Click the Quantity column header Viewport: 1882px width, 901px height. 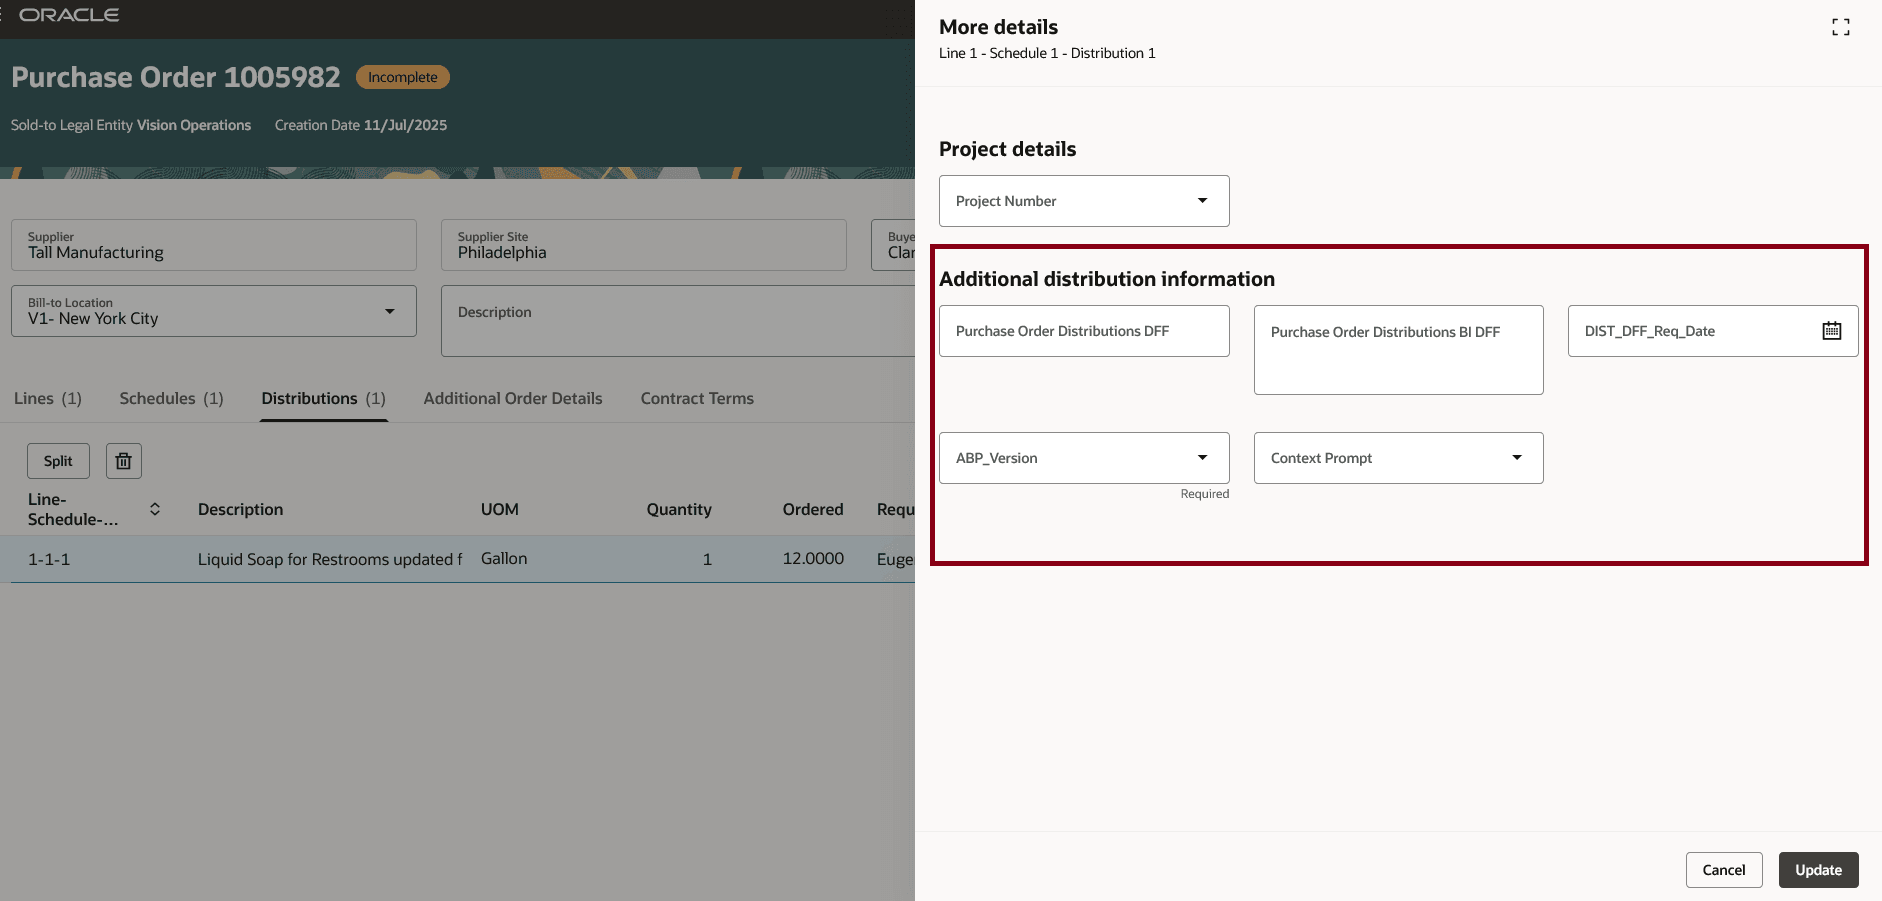(679, 509)
